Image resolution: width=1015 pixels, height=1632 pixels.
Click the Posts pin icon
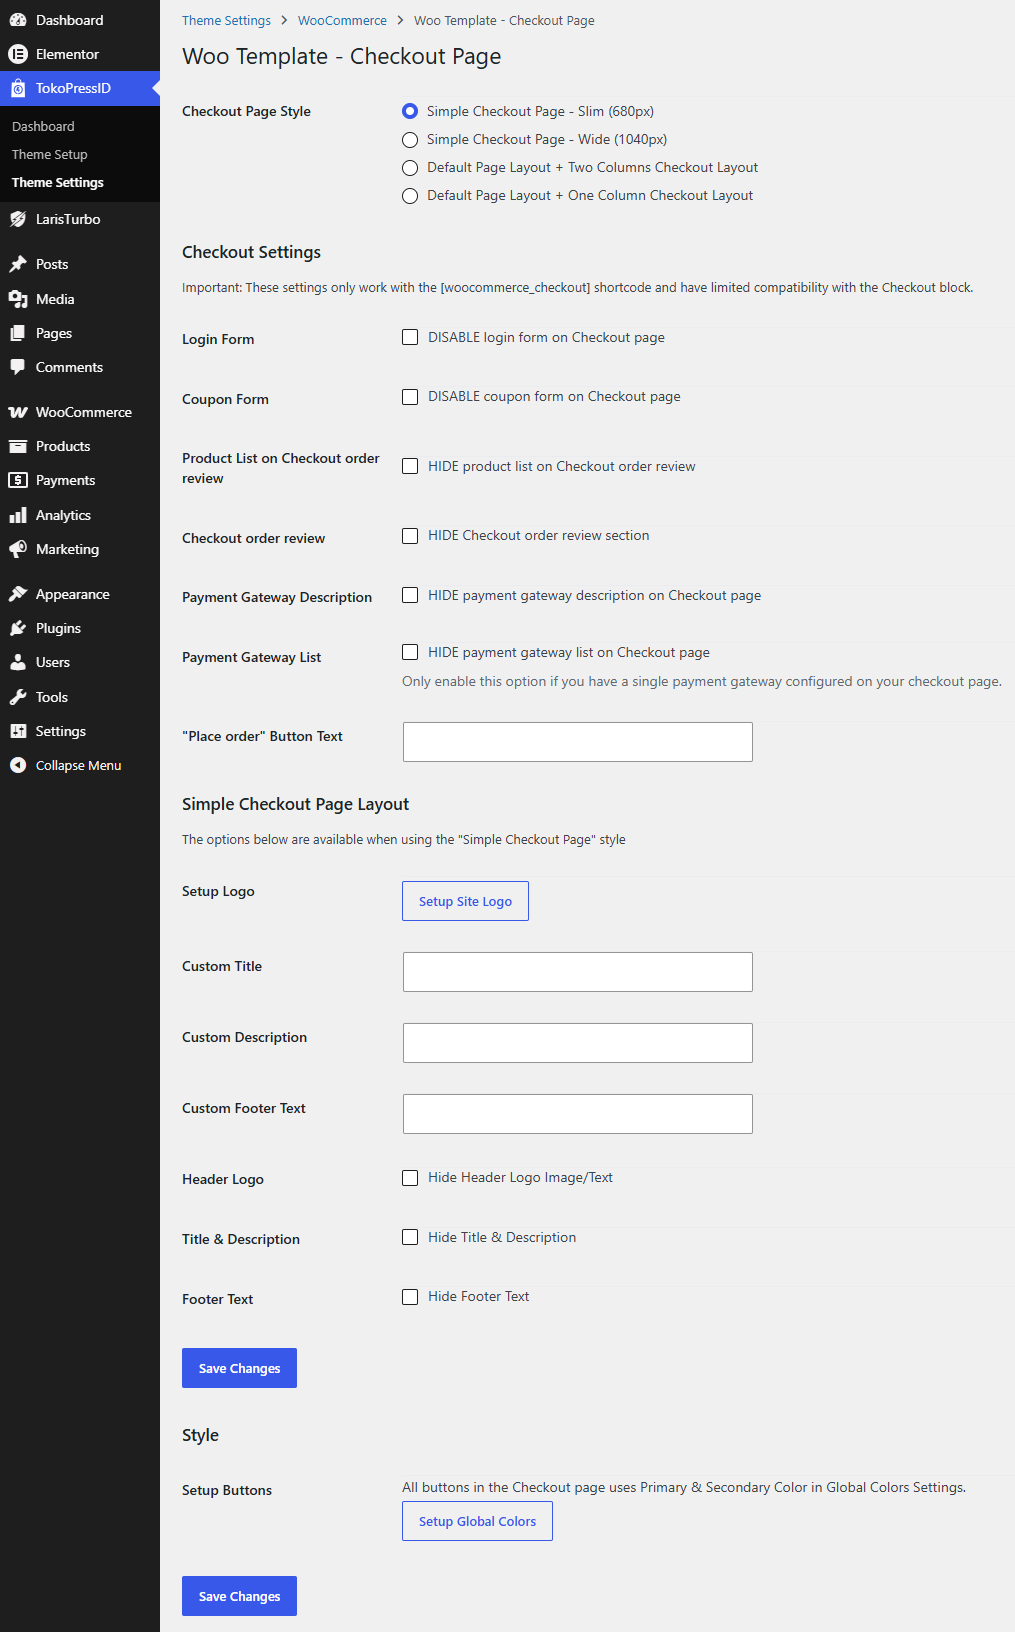[x=18, y=264]
